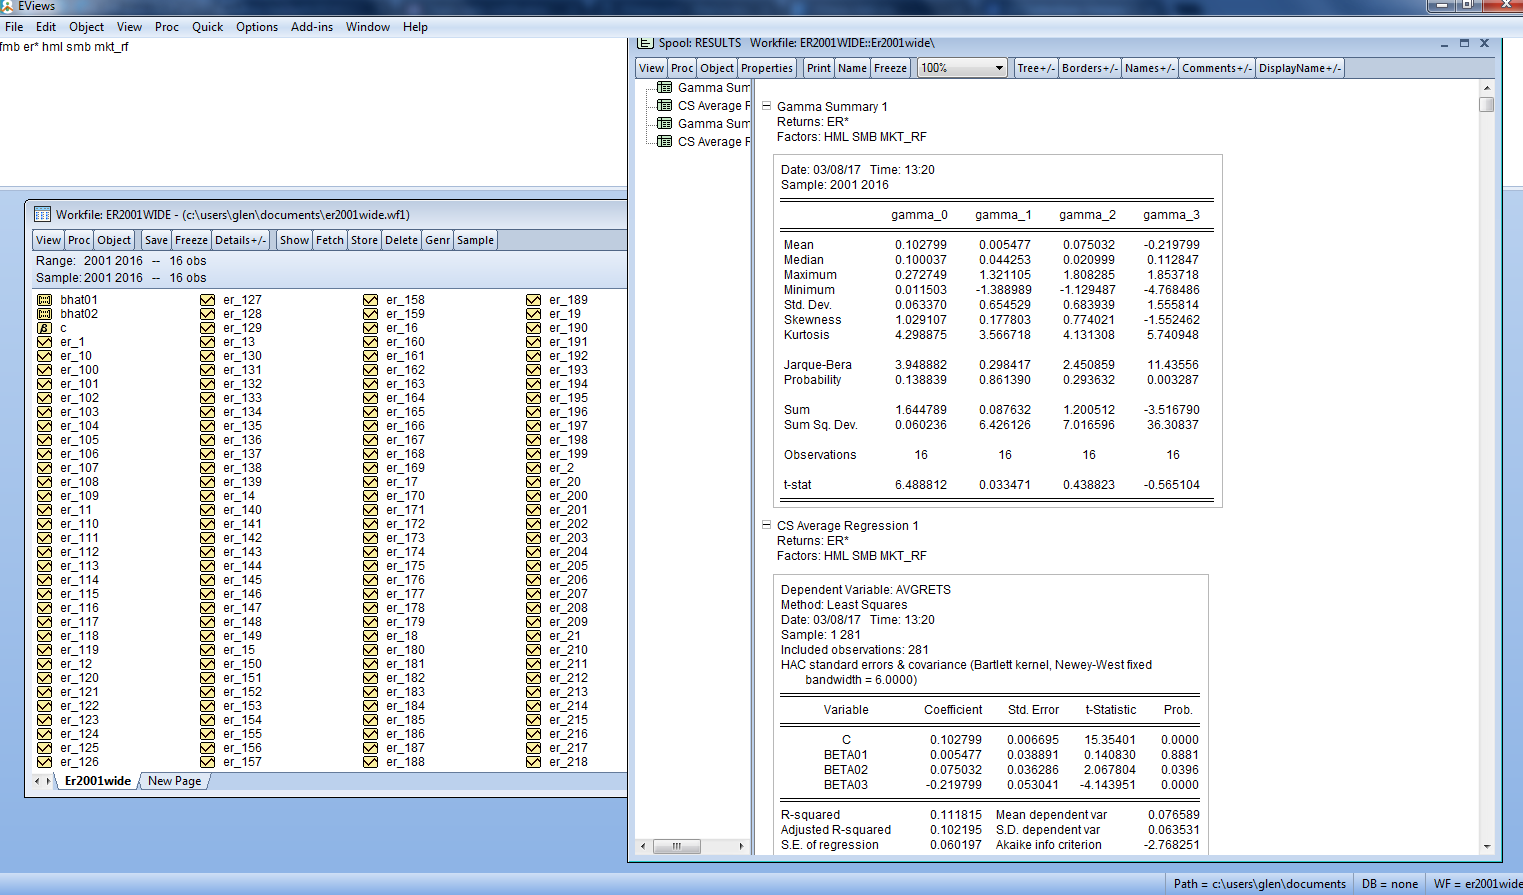Image resolution: width=1523 pixels, height=895 pixels.
Task: Switch to the New Page tab
Action: coord(175,781)
